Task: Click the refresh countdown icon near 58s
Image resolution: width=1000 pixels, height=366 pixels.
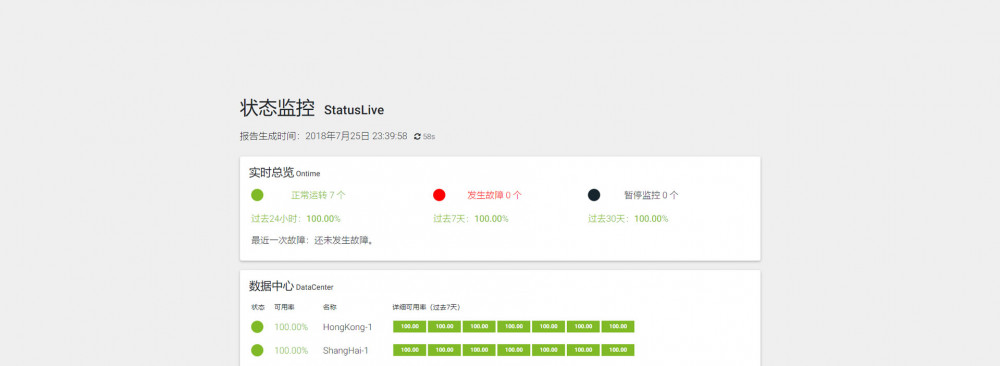Action: click(x=418, y=136)
